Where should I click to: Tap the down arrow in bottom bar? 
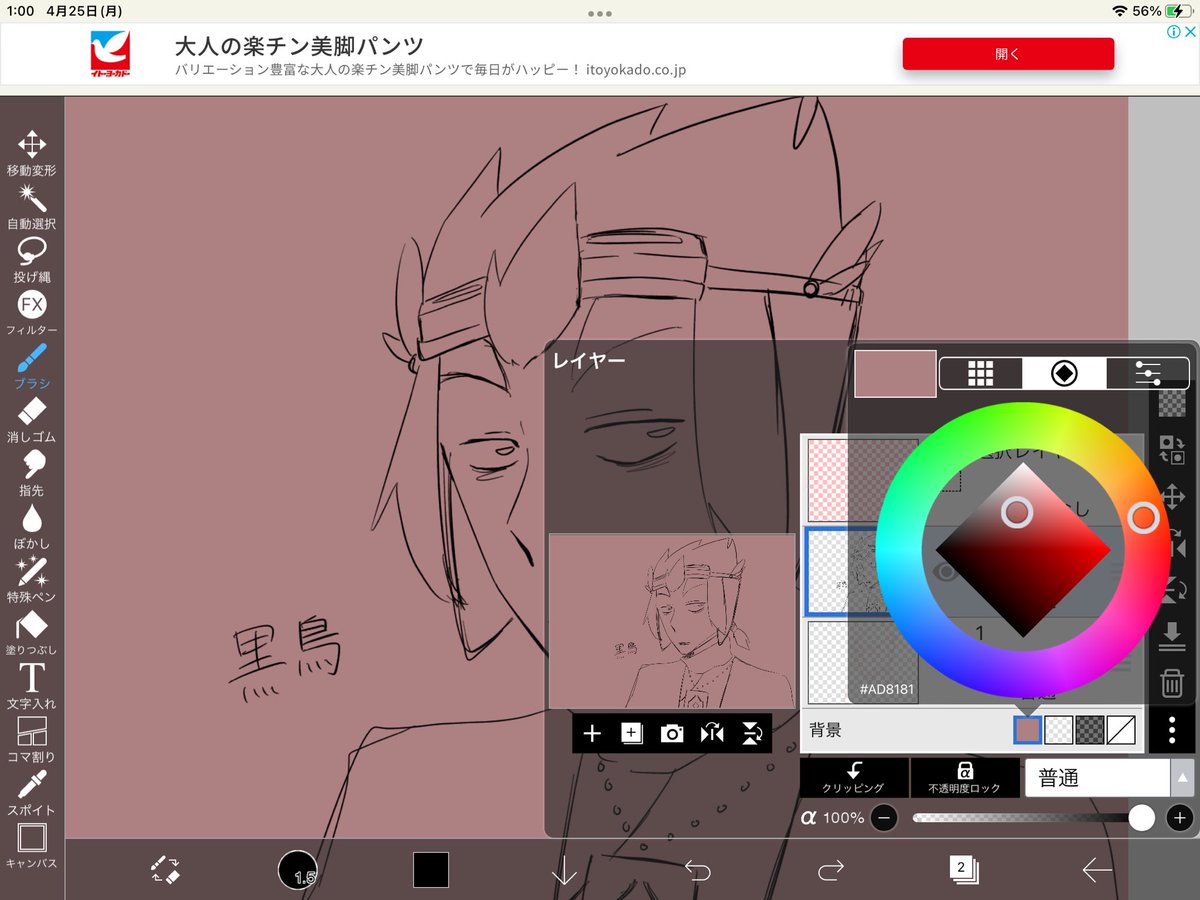[x=564, y=869]
